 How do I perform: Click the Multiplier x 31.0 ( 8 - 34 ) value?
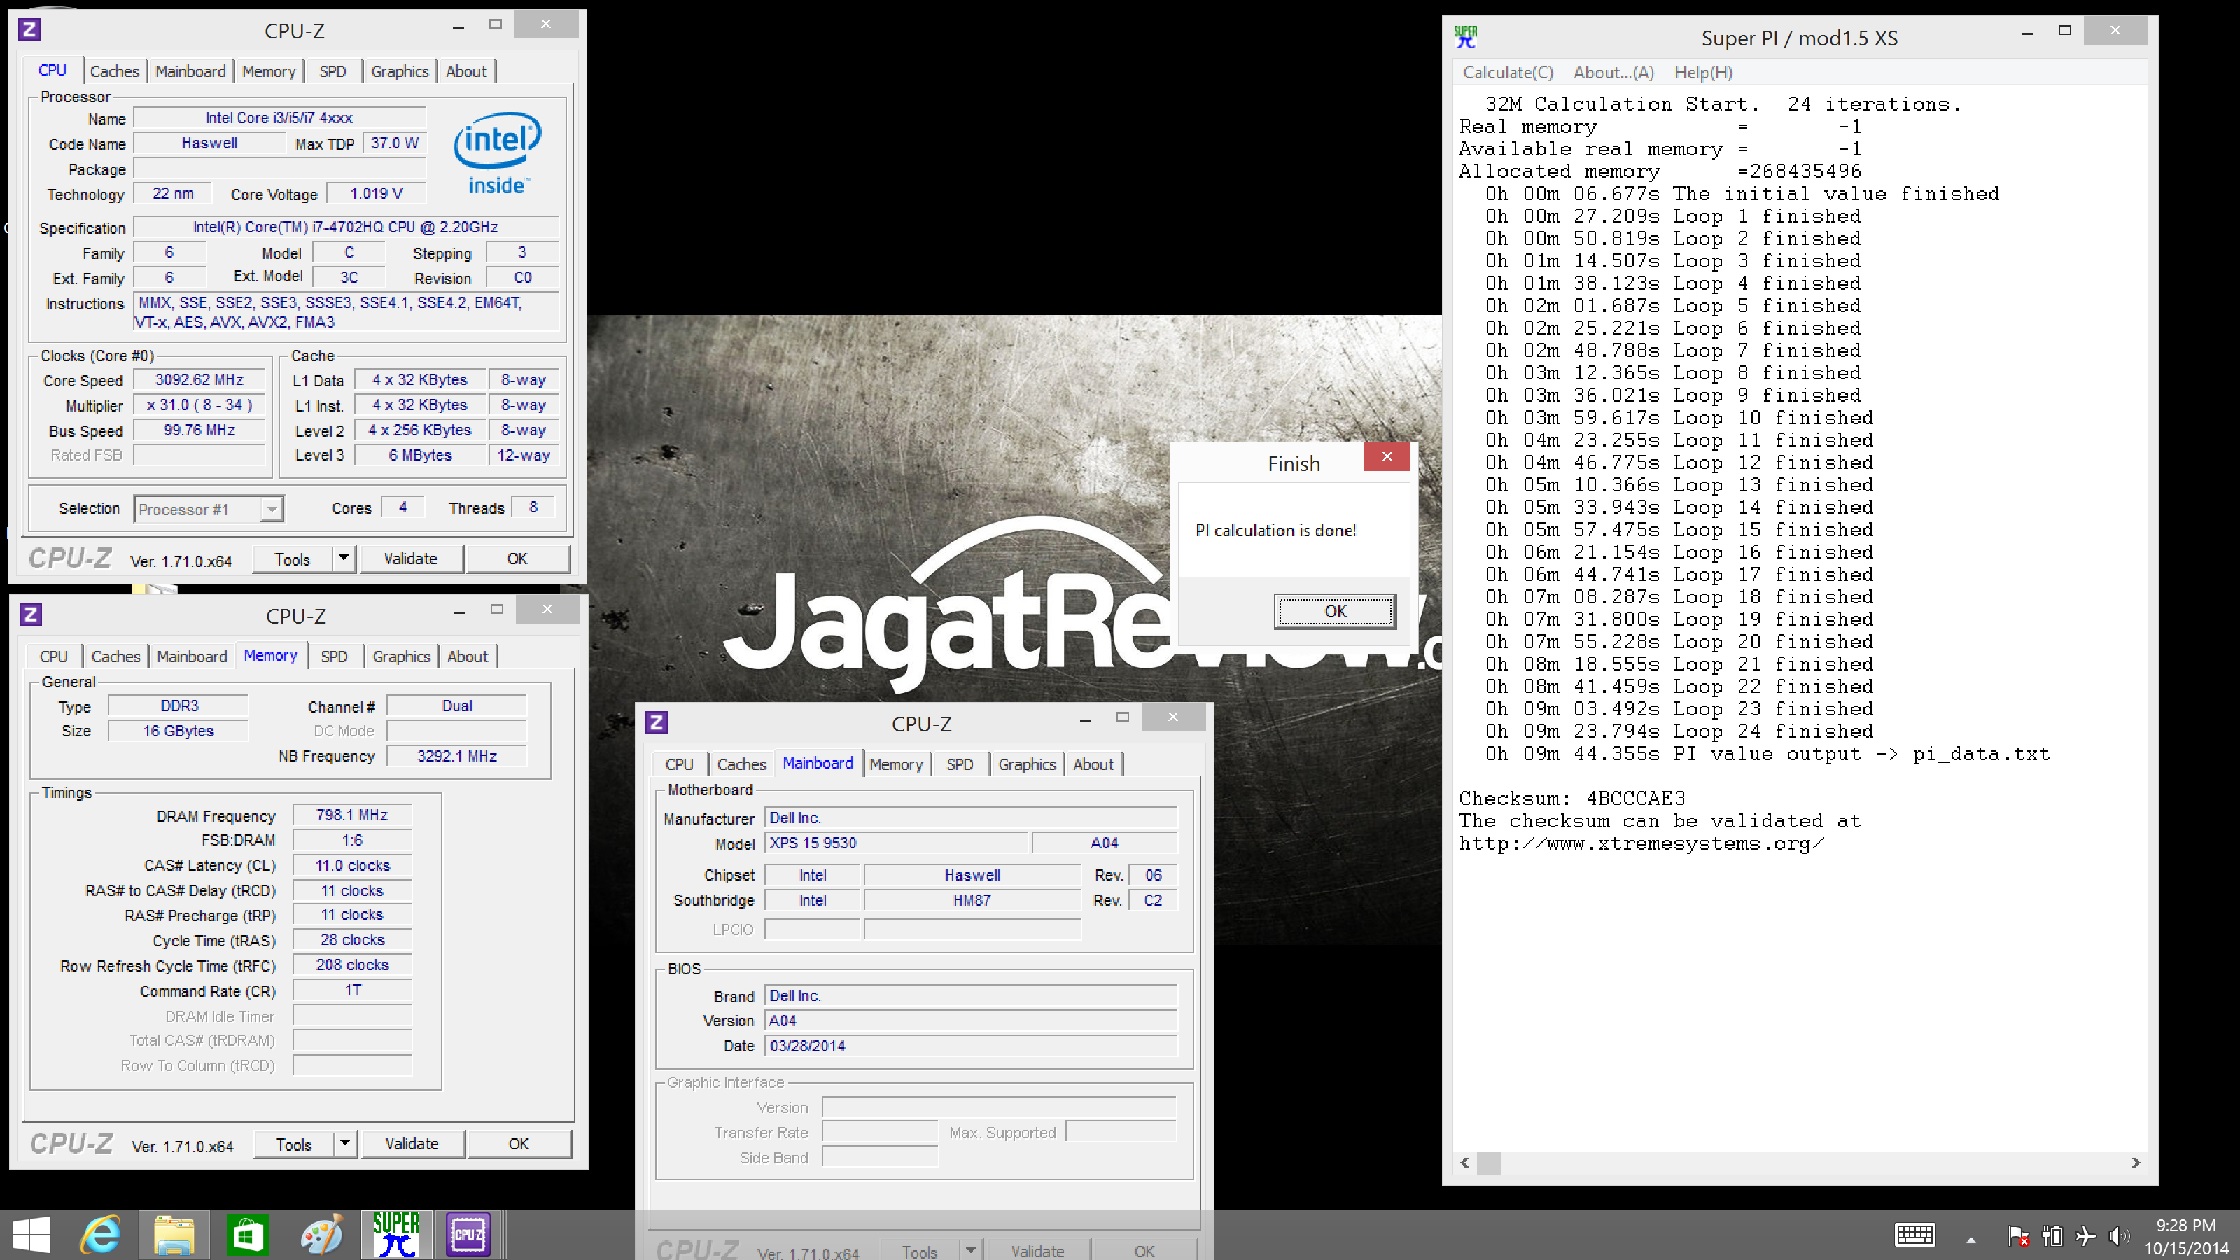(x=199, y=405)
